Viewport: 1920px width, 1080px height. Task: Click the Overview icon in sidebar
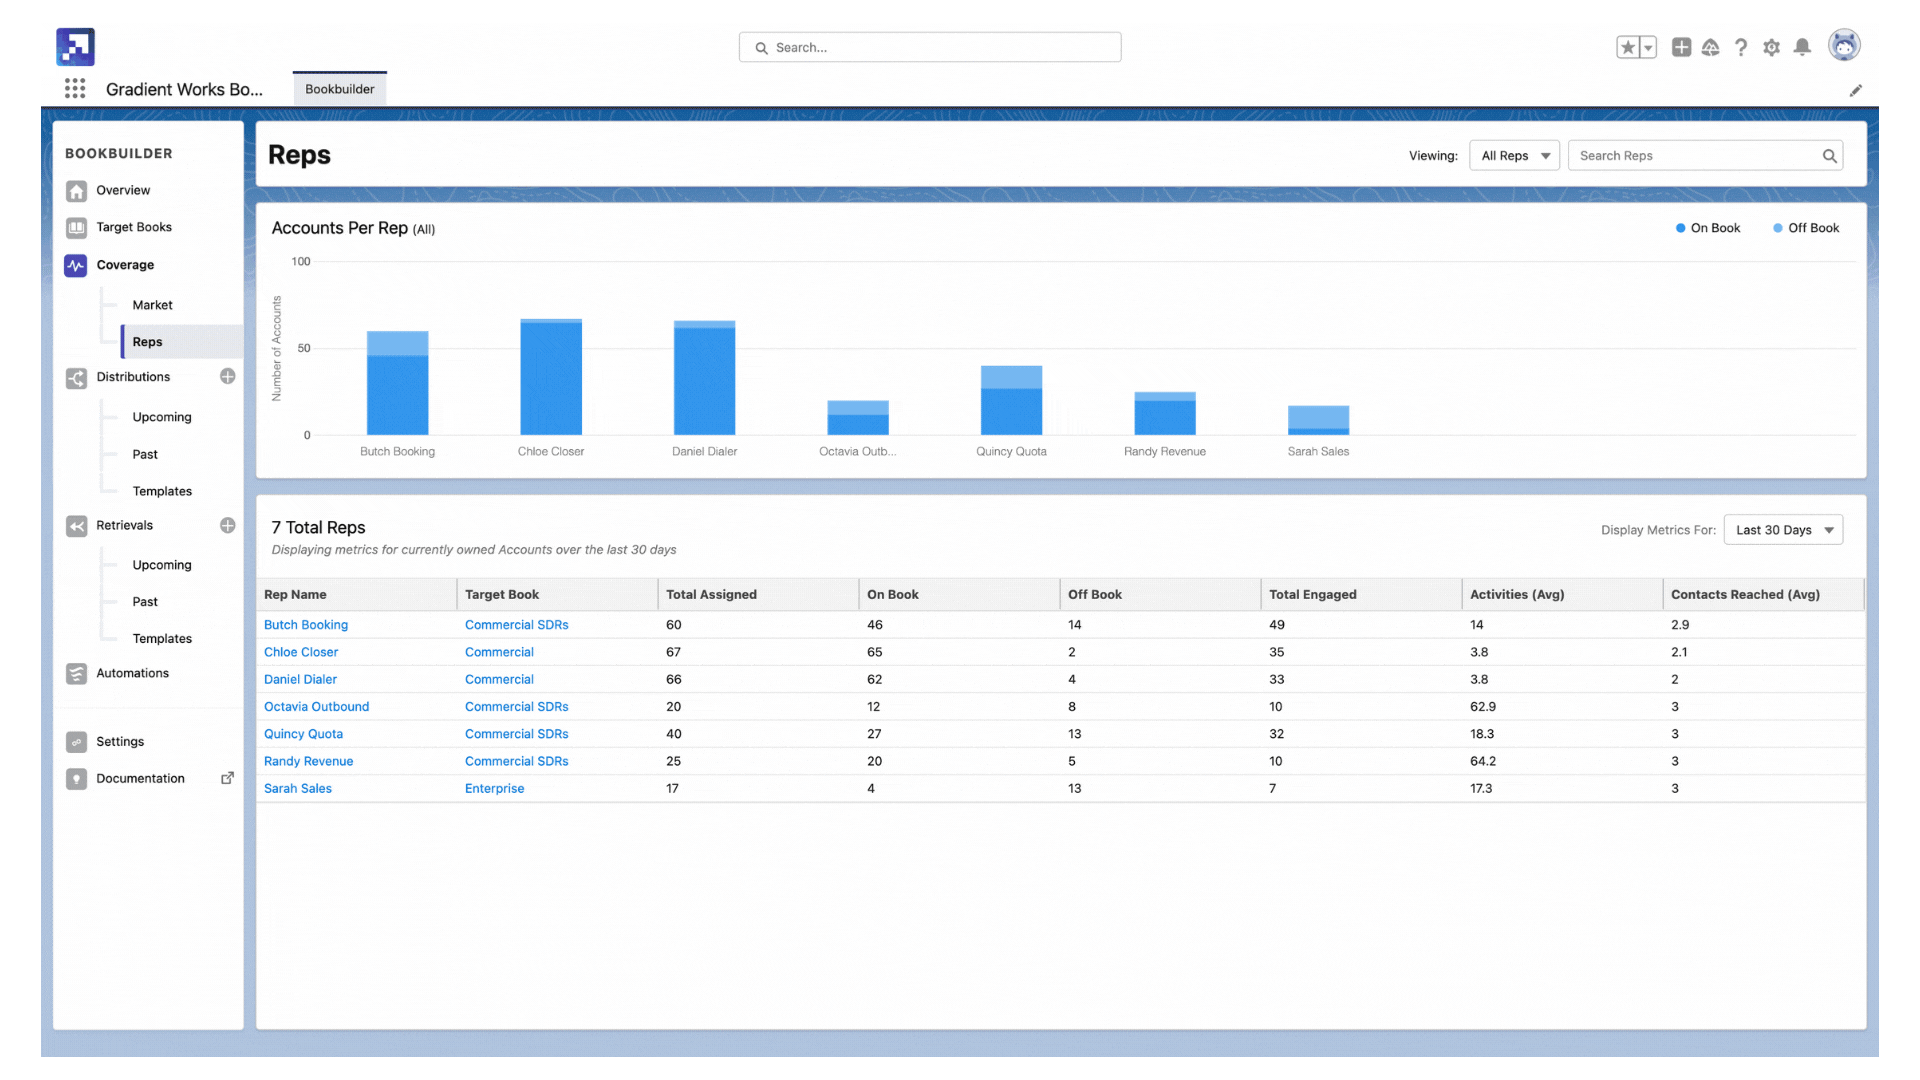tap(76, 191)
